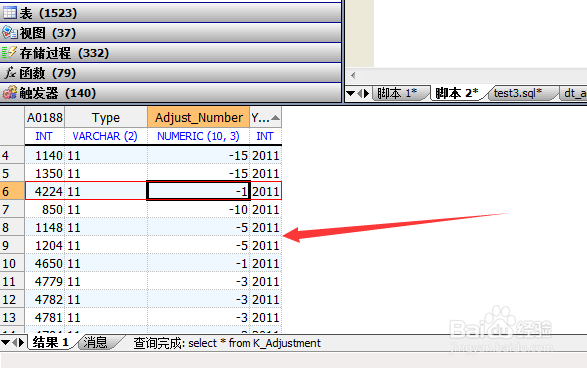
Task: Click Adjust_Number cell -10 in row 7
Action: coord(198,209)
